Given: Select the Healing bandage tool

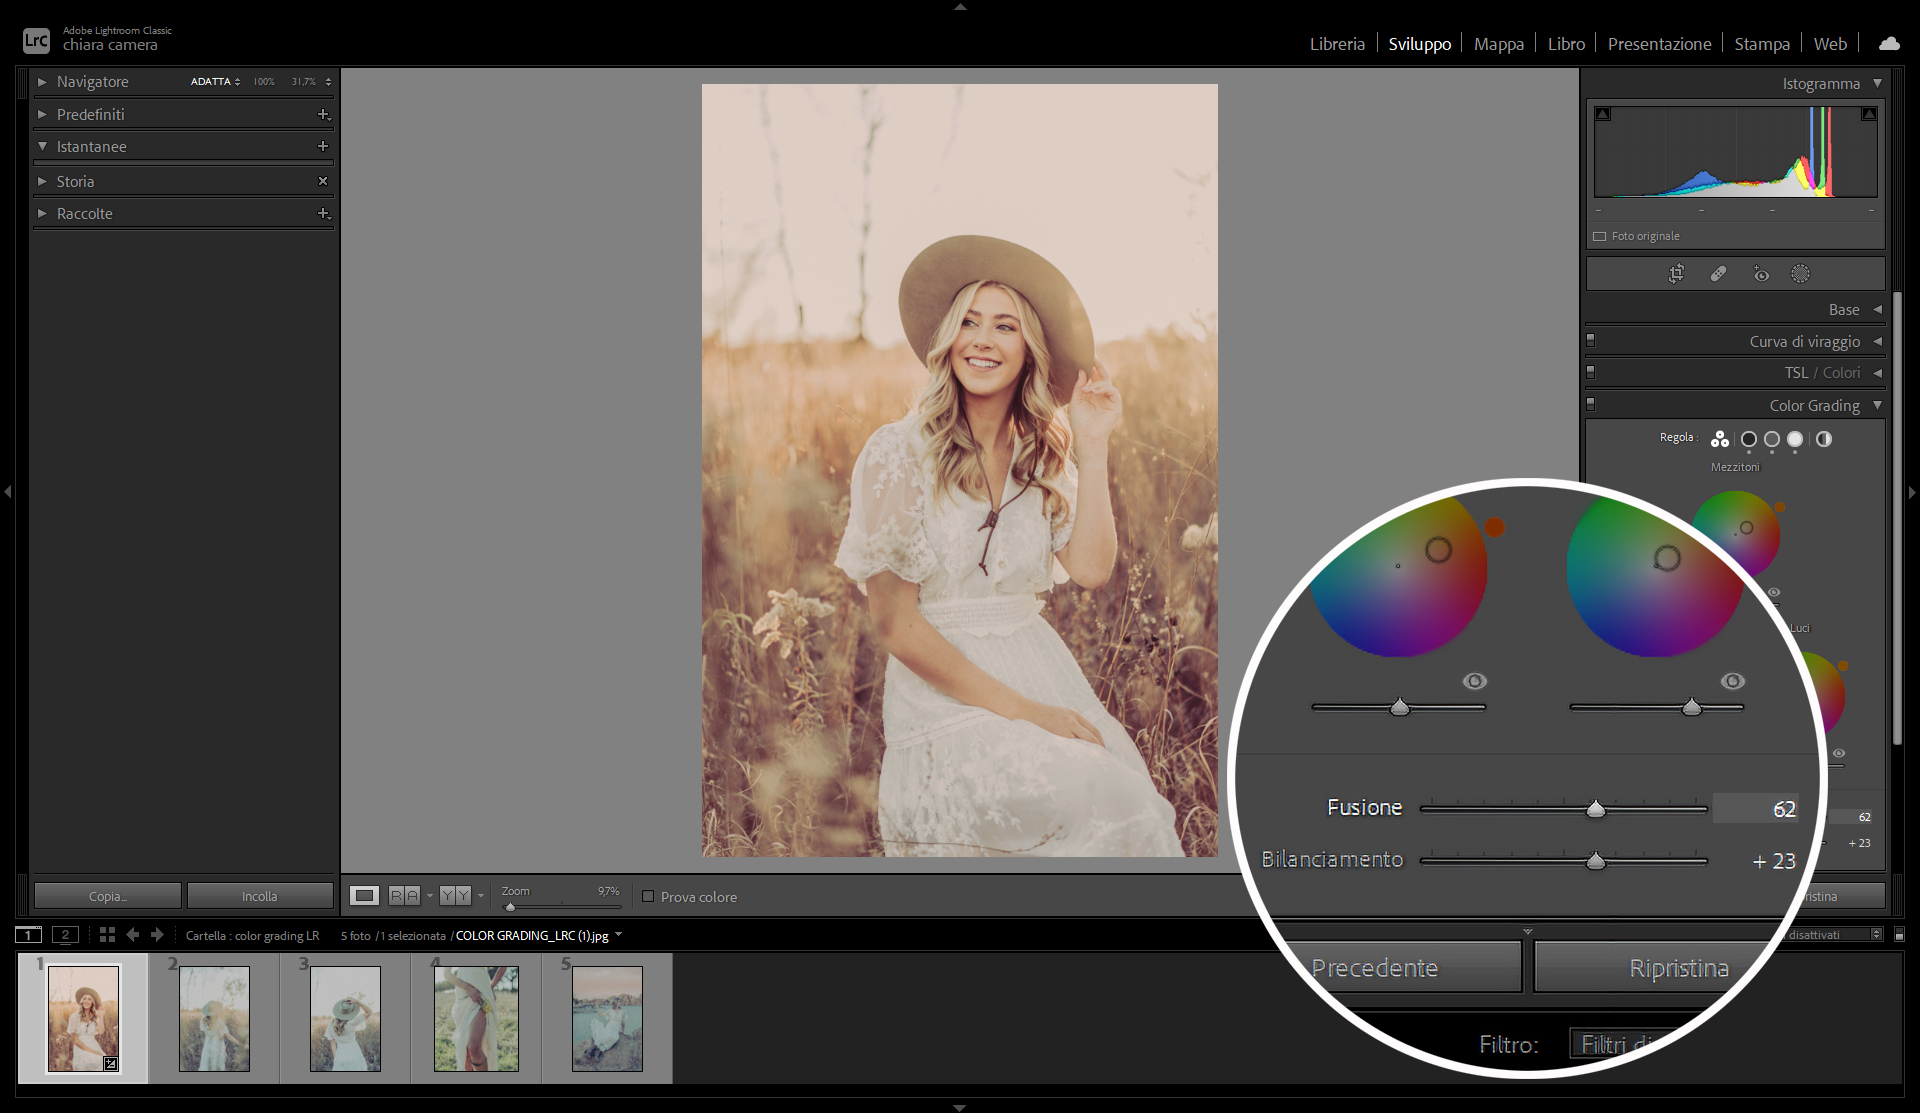Looking at the screenshot, I should [x=1718, y=274].
